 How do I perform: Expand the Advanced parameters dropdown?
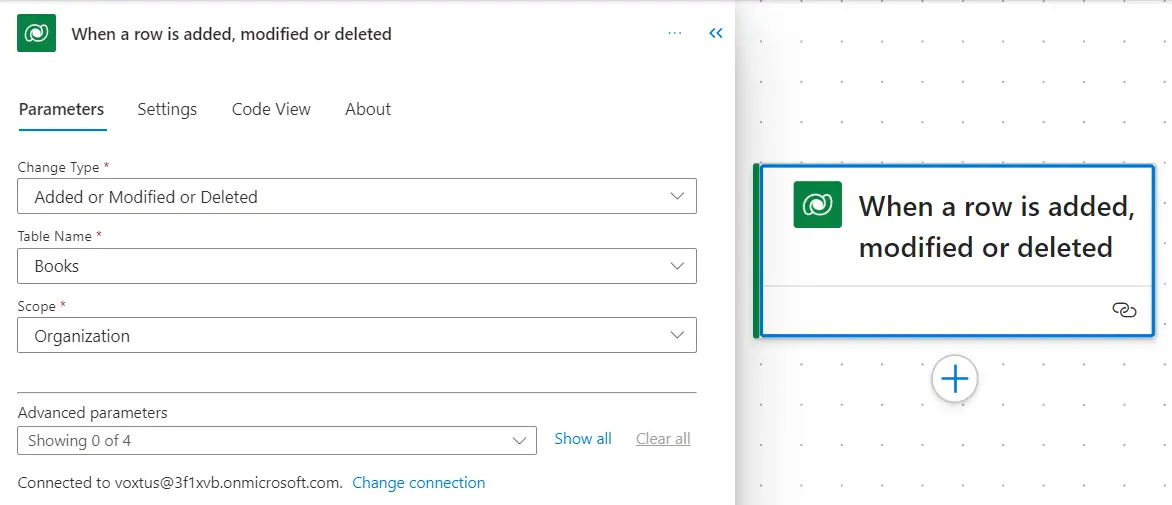click(277, 440)
